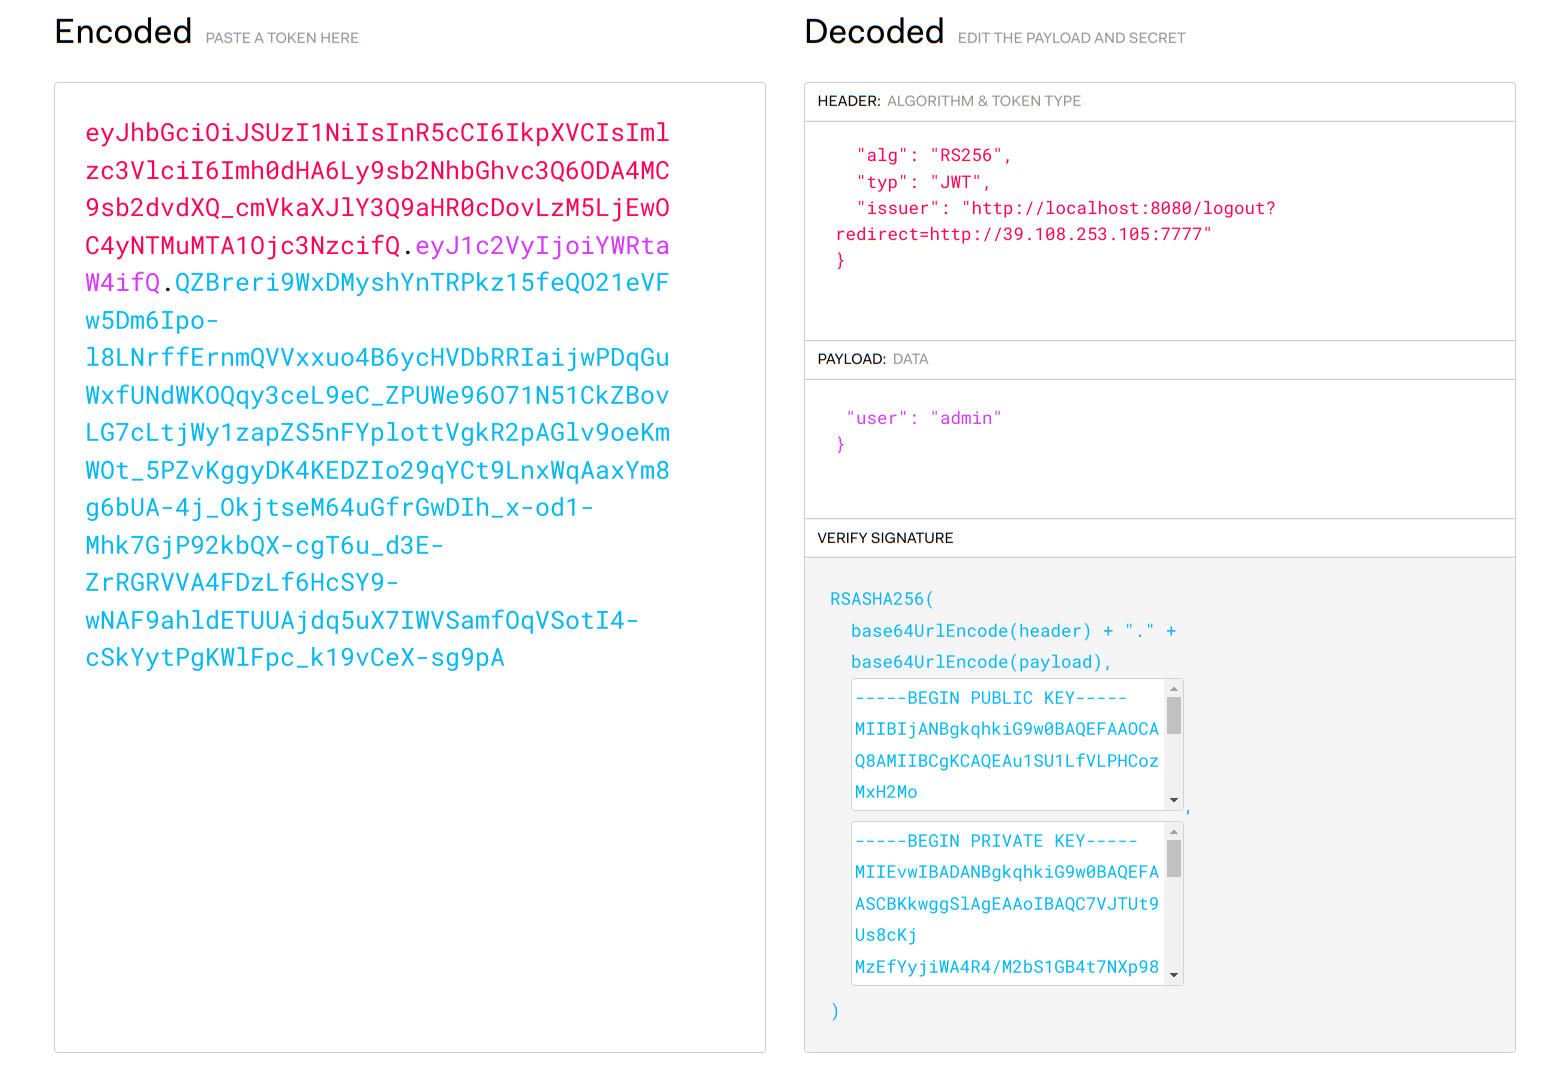Click the blue signature line starting l8LNrffErnmQVV
Viewport: 1567px width, 1076px height.
[x=377, y=358]
